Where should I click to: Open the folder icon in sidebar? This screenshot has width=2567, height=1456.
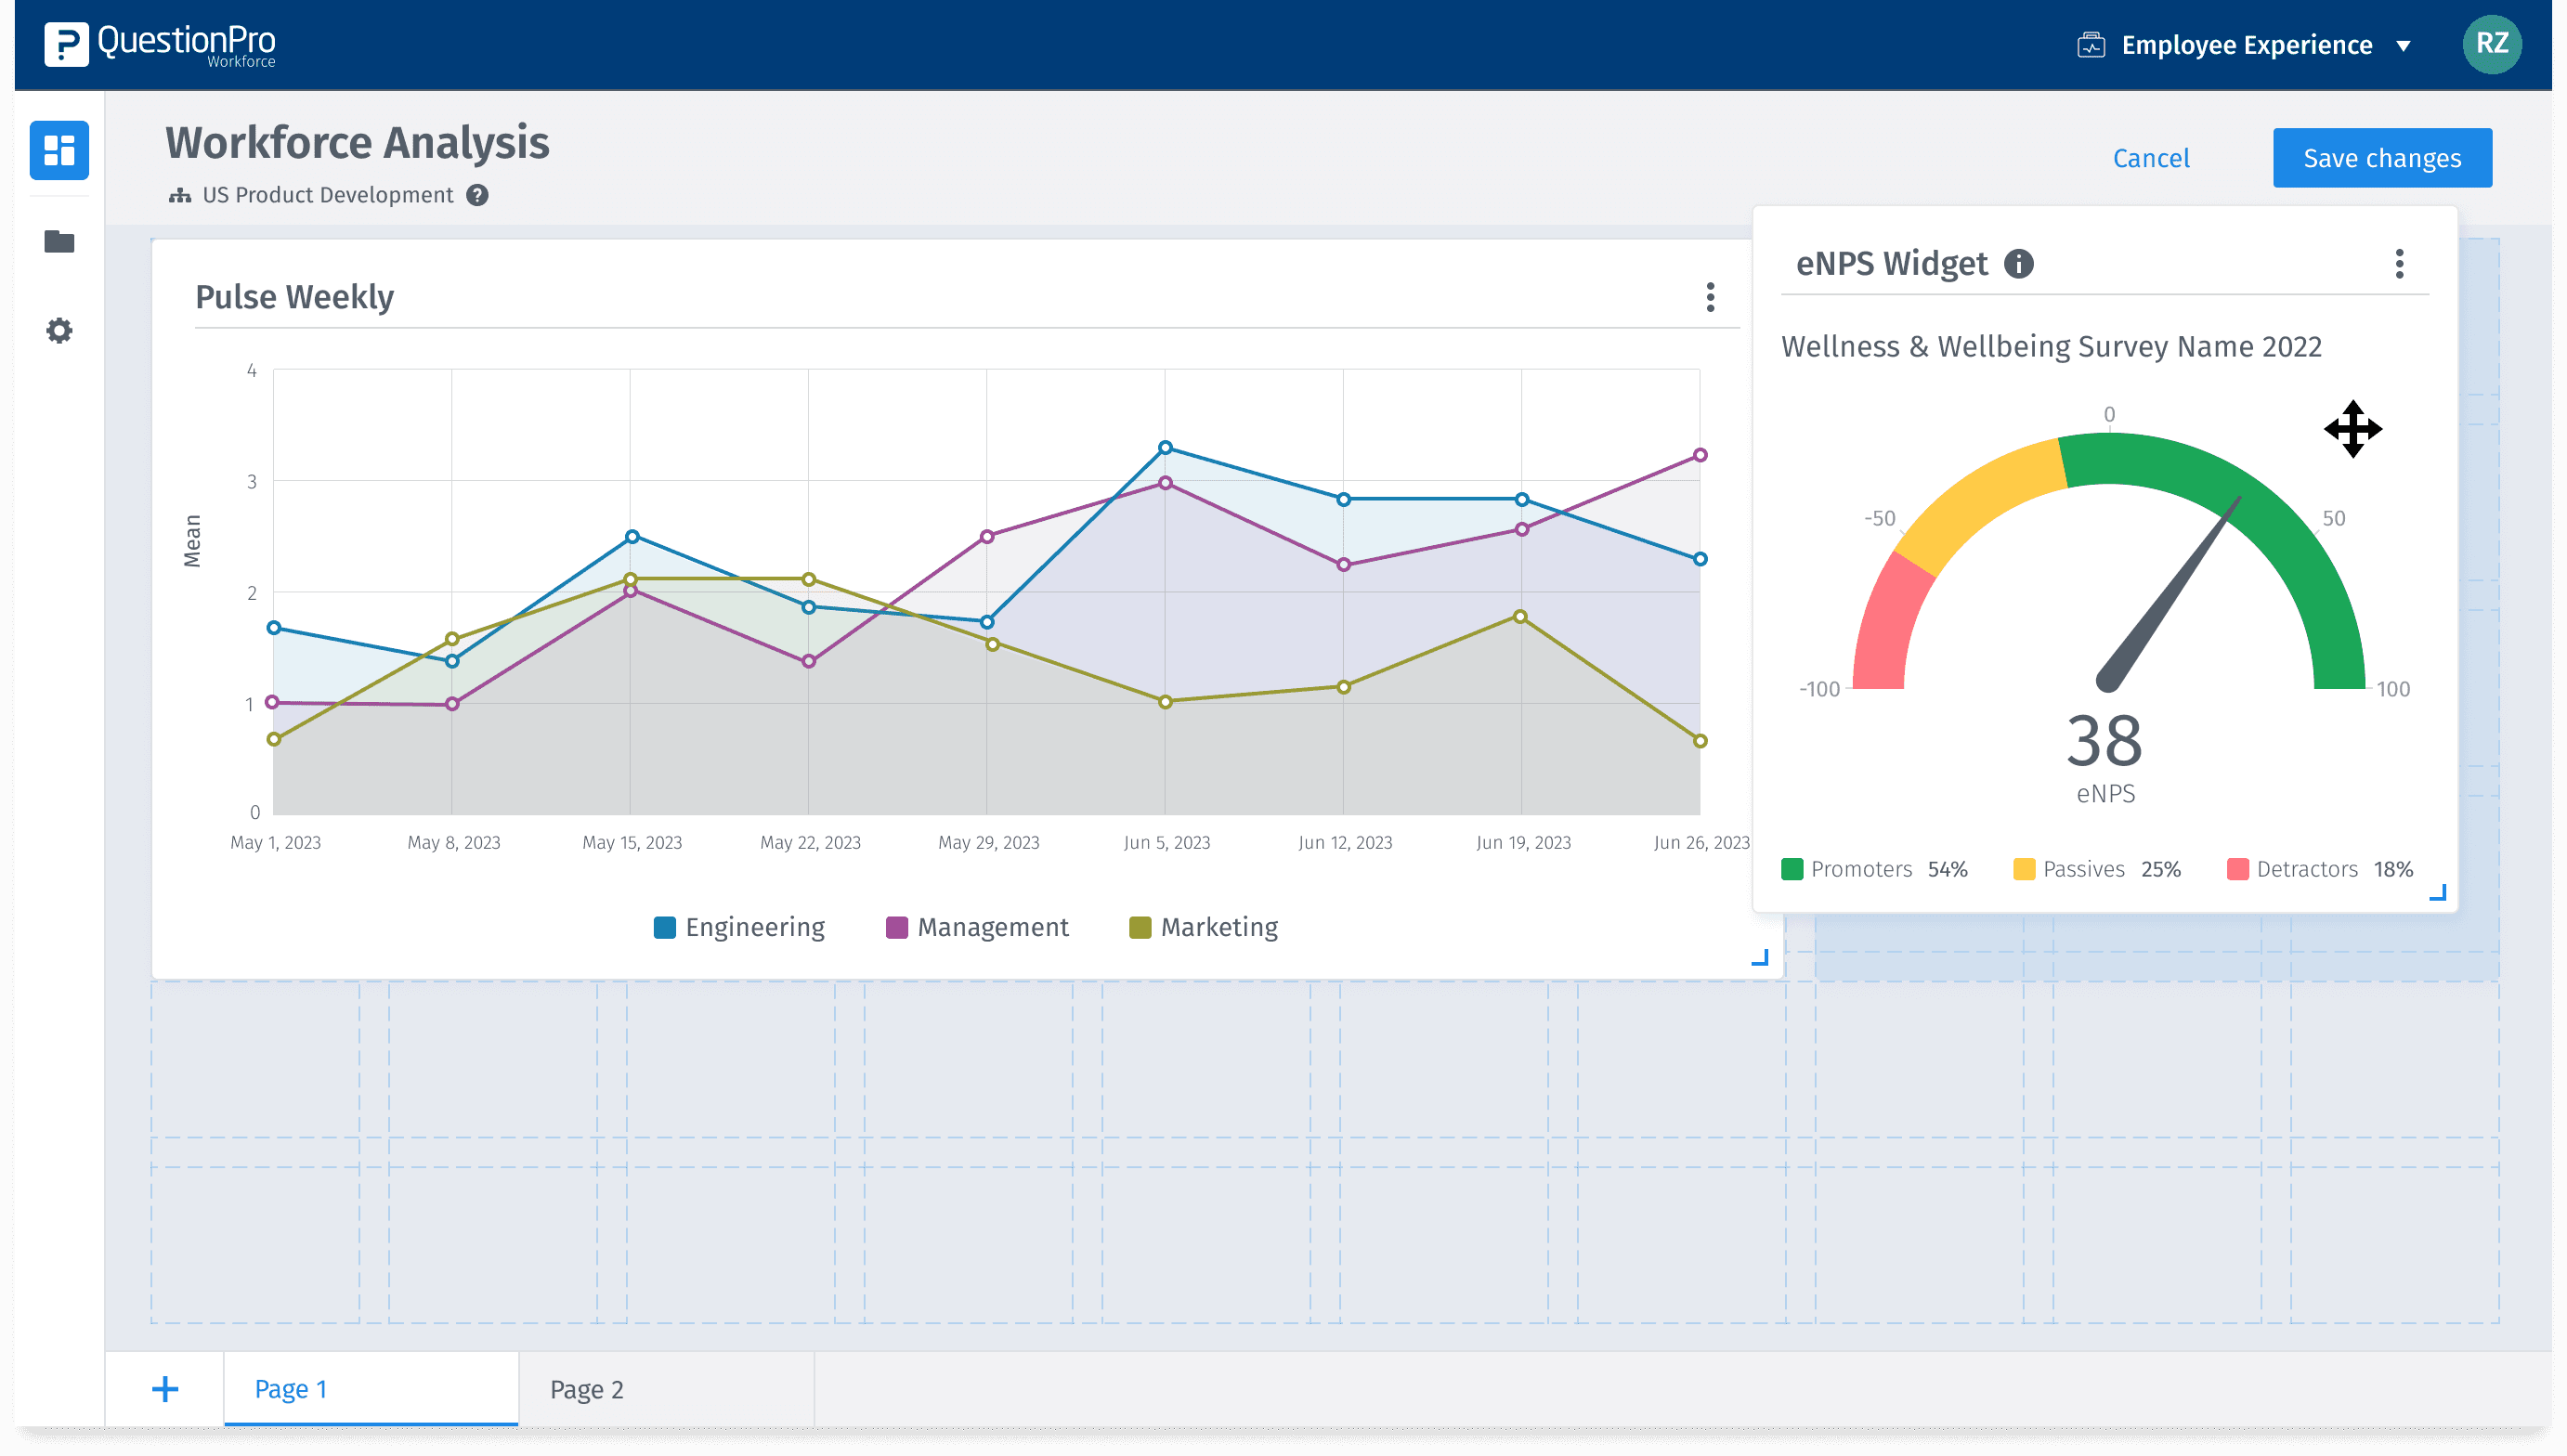coord(59,241)
